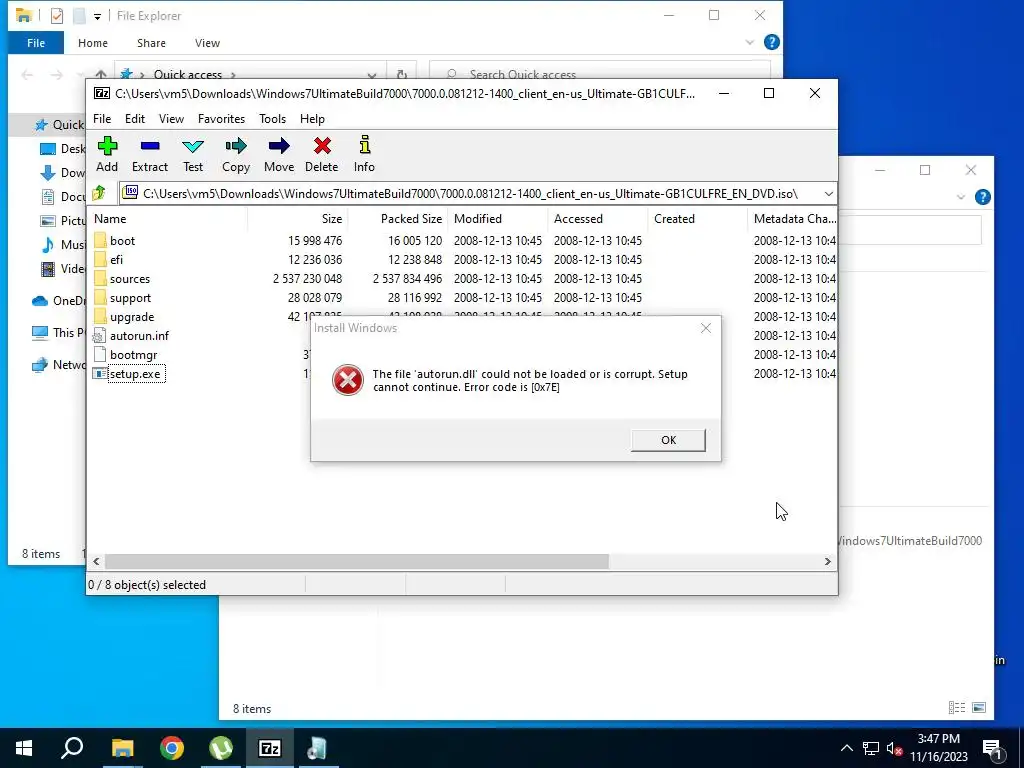Viewport: 1024px width, 768px height.
Task: Sort by Created column header
Action: 674,219
